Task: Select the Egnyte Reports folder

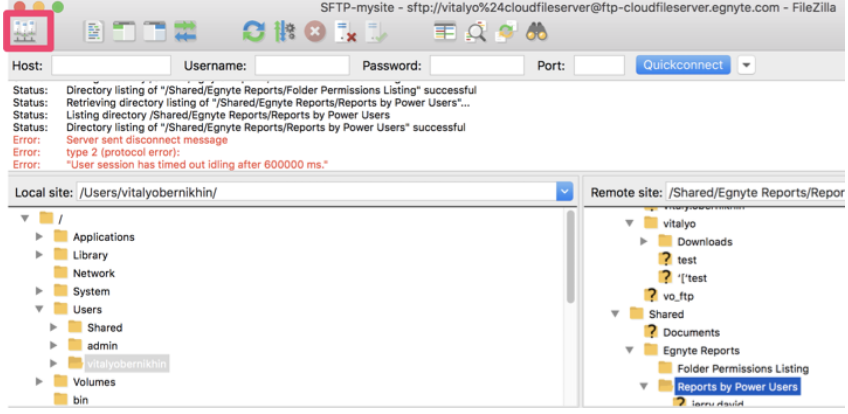Action: tap(701, 350)
